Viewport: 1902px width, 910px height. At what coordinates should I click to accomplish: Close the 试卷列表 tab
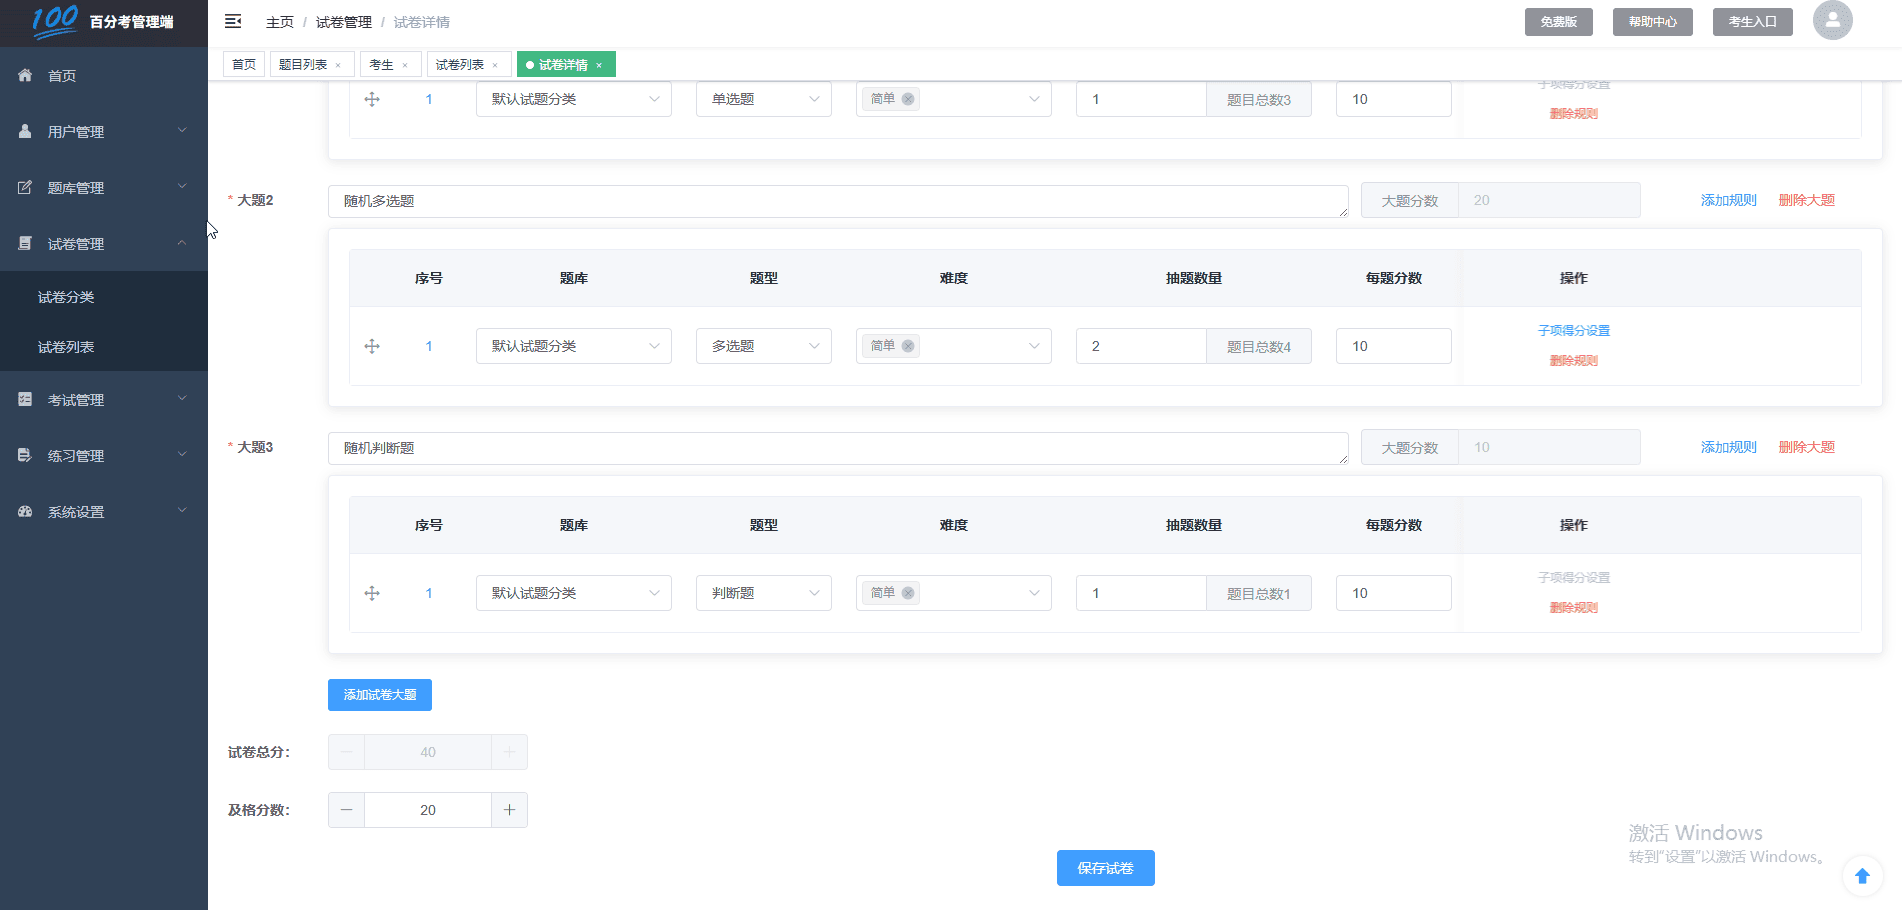495,65
